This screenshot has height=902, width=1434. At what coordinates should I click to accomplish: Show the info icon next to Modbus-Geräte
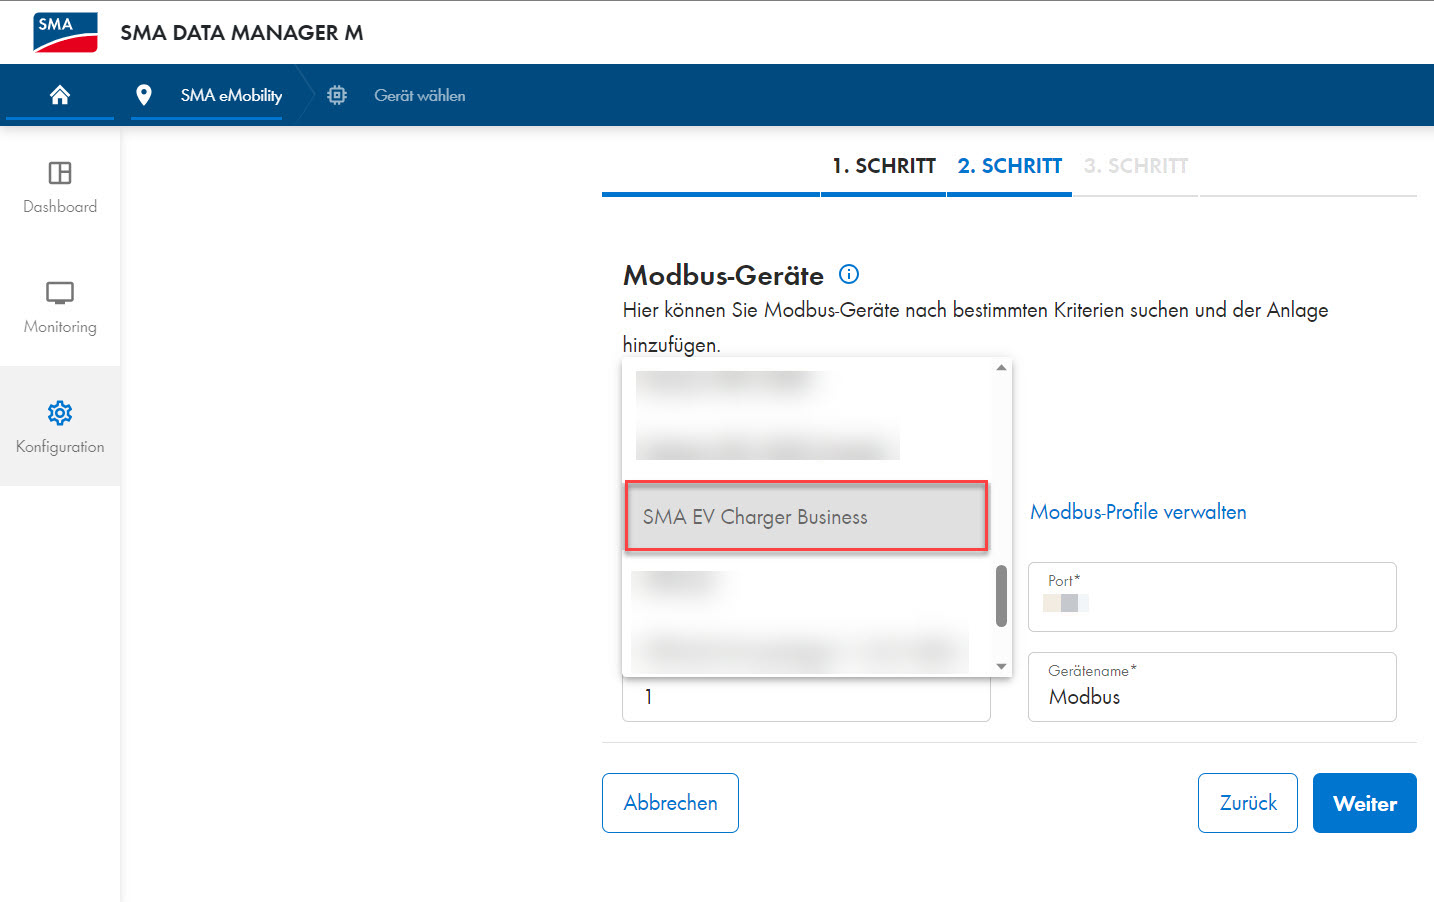849,274
